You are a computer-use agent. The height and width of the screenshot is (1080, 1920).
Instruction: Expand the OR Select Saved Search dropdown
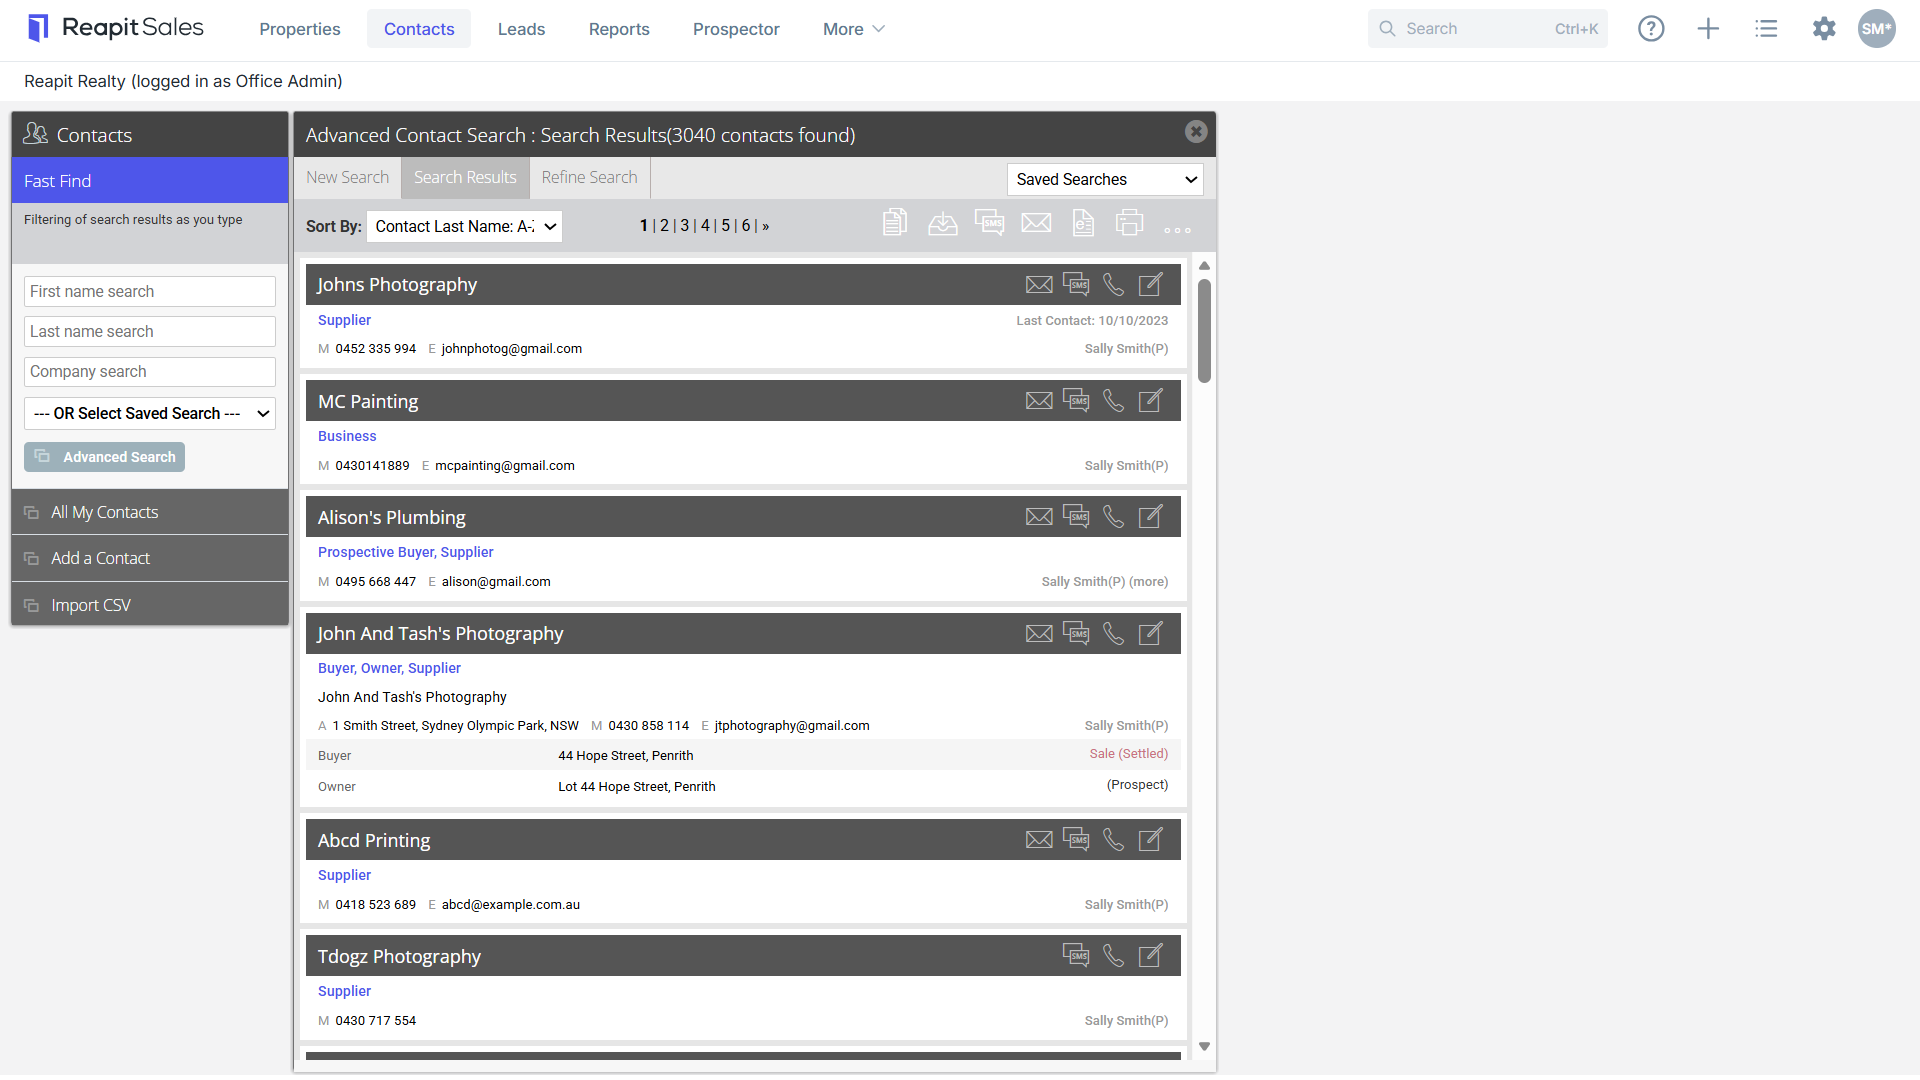[x=150, y=414]
